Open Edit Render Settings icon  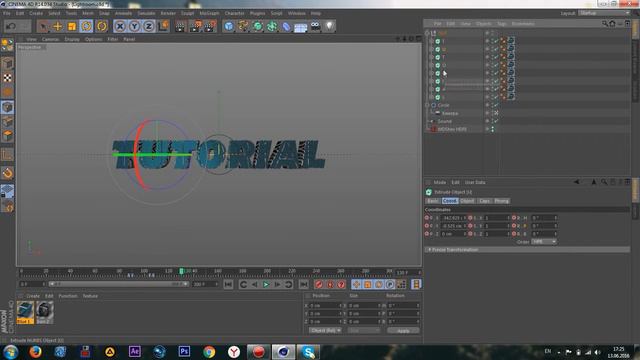click(210, 26)
